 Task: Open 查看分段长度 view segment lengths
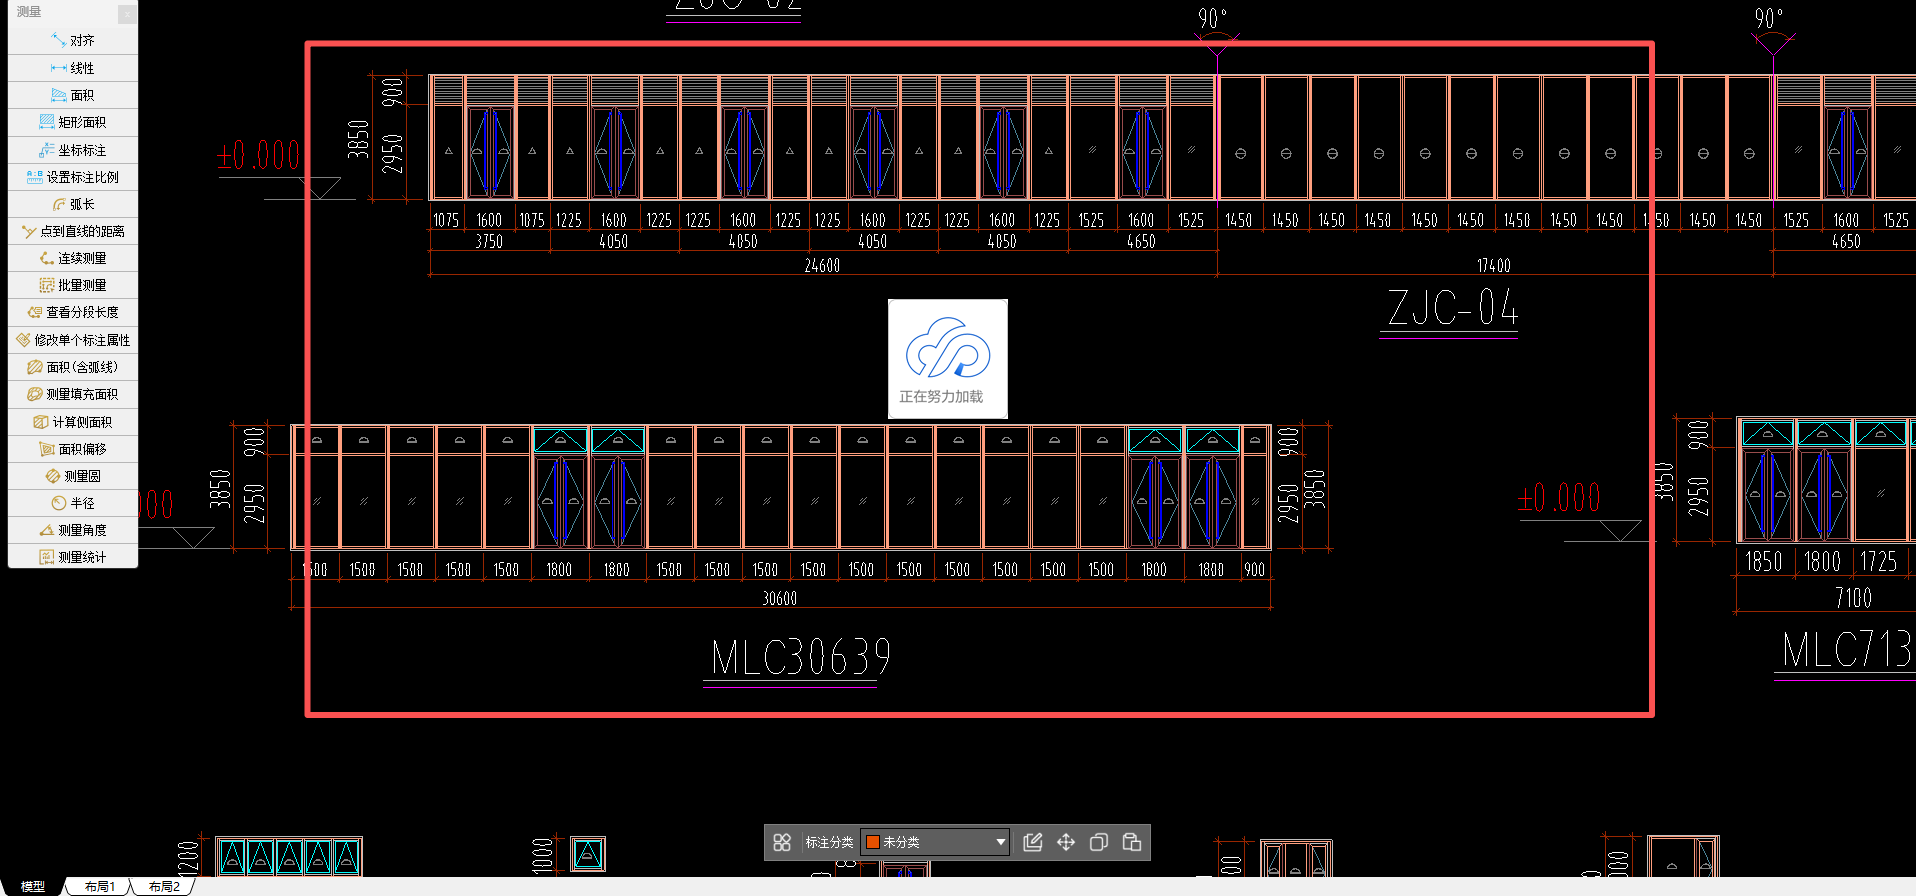(x=73, y=312)
